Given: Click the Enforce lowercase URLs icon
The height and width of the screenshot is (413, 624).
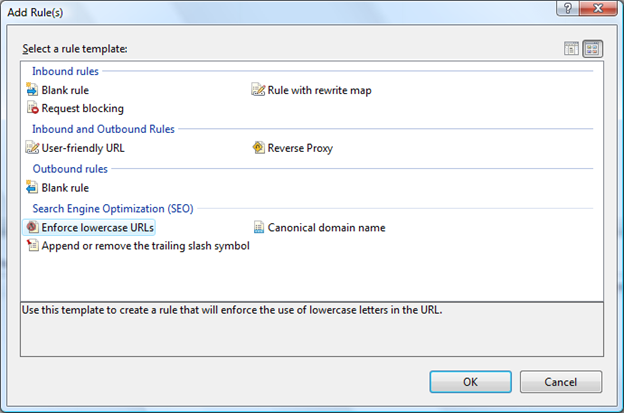Looking at the screenshot, I should coord(31,227).
